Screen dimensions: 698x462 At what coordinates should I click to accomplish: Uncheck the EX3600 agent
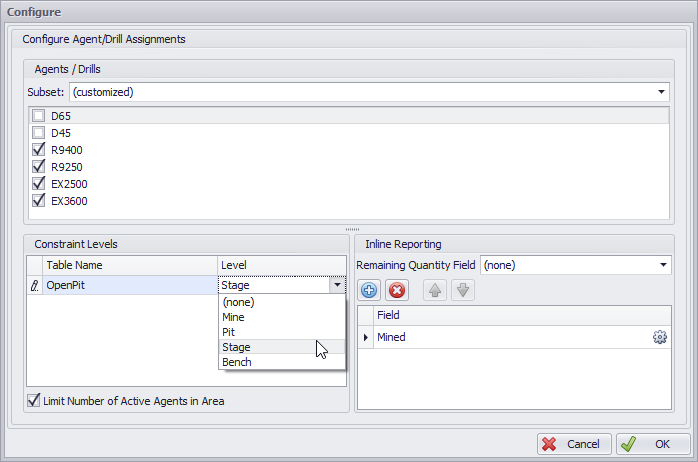pos(38,200)
